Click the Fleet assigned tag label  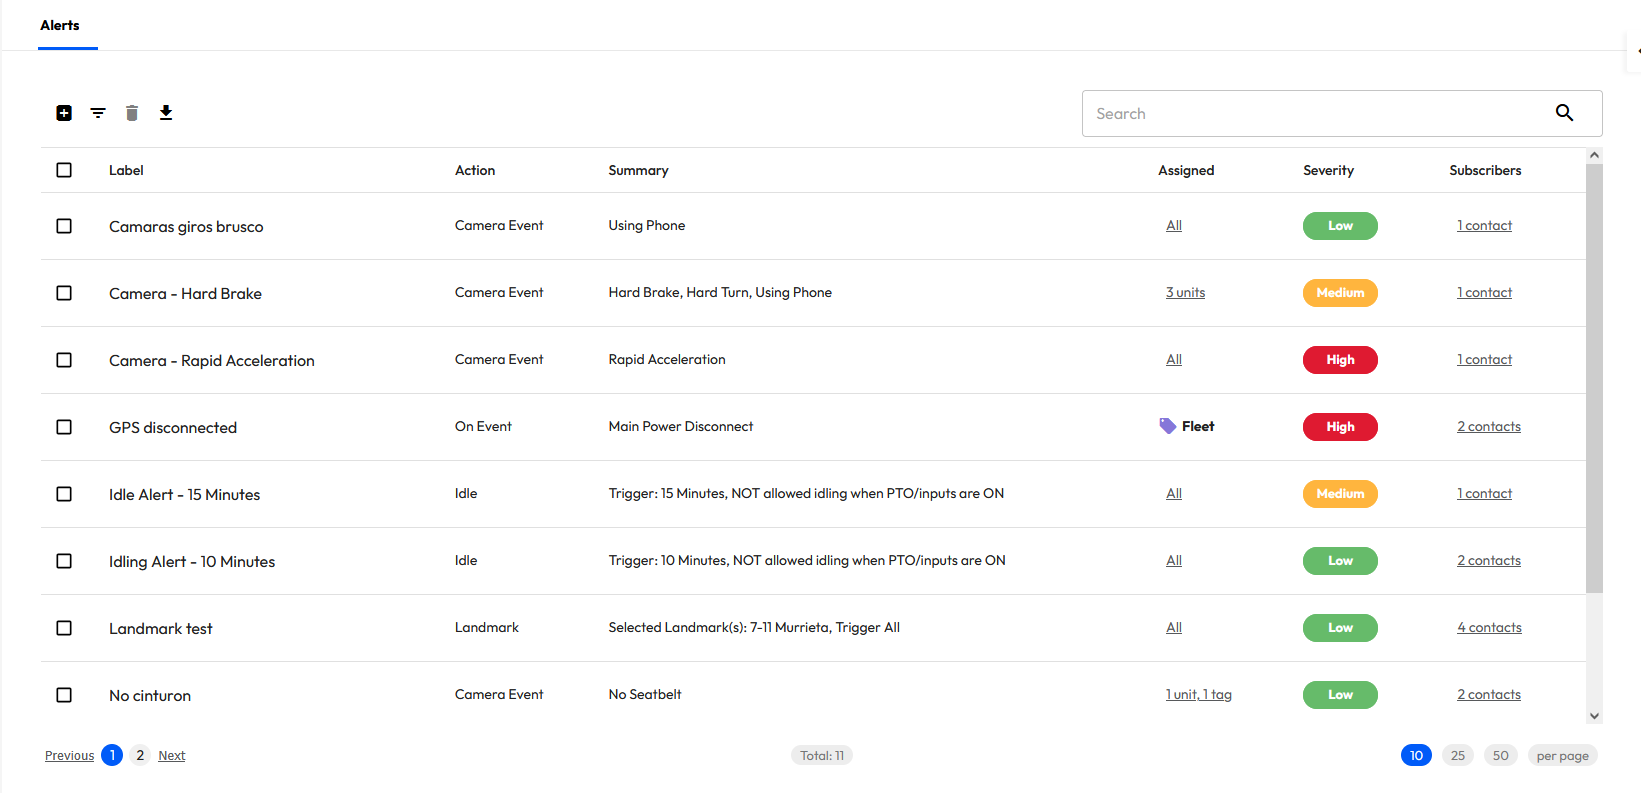tap(1198, 426)
